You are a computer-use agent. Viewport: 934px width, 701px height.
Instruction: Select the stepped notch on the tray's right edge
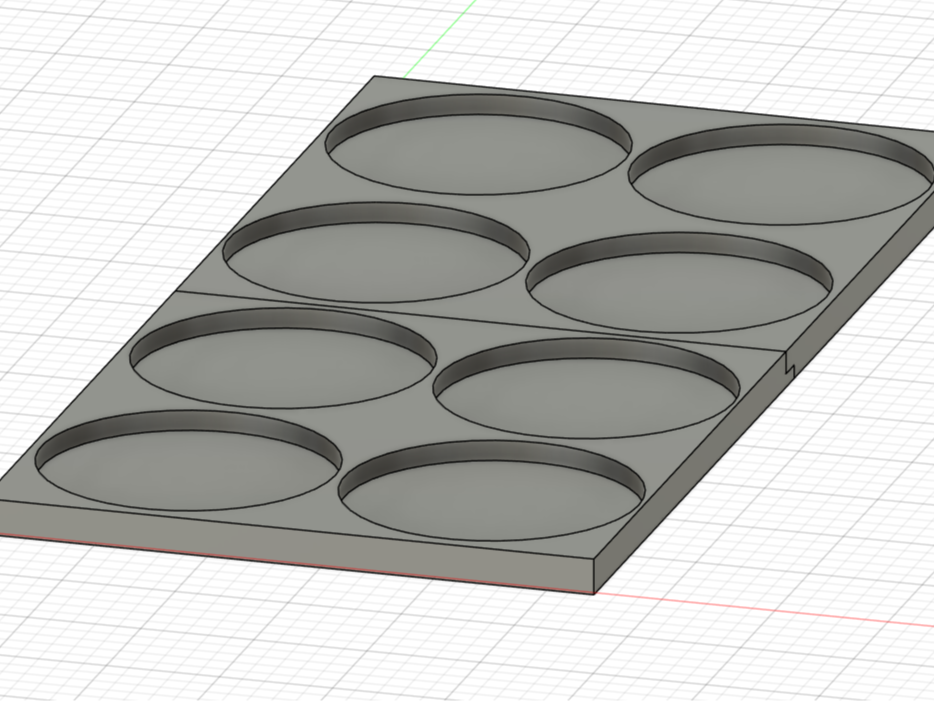point(790,363)
